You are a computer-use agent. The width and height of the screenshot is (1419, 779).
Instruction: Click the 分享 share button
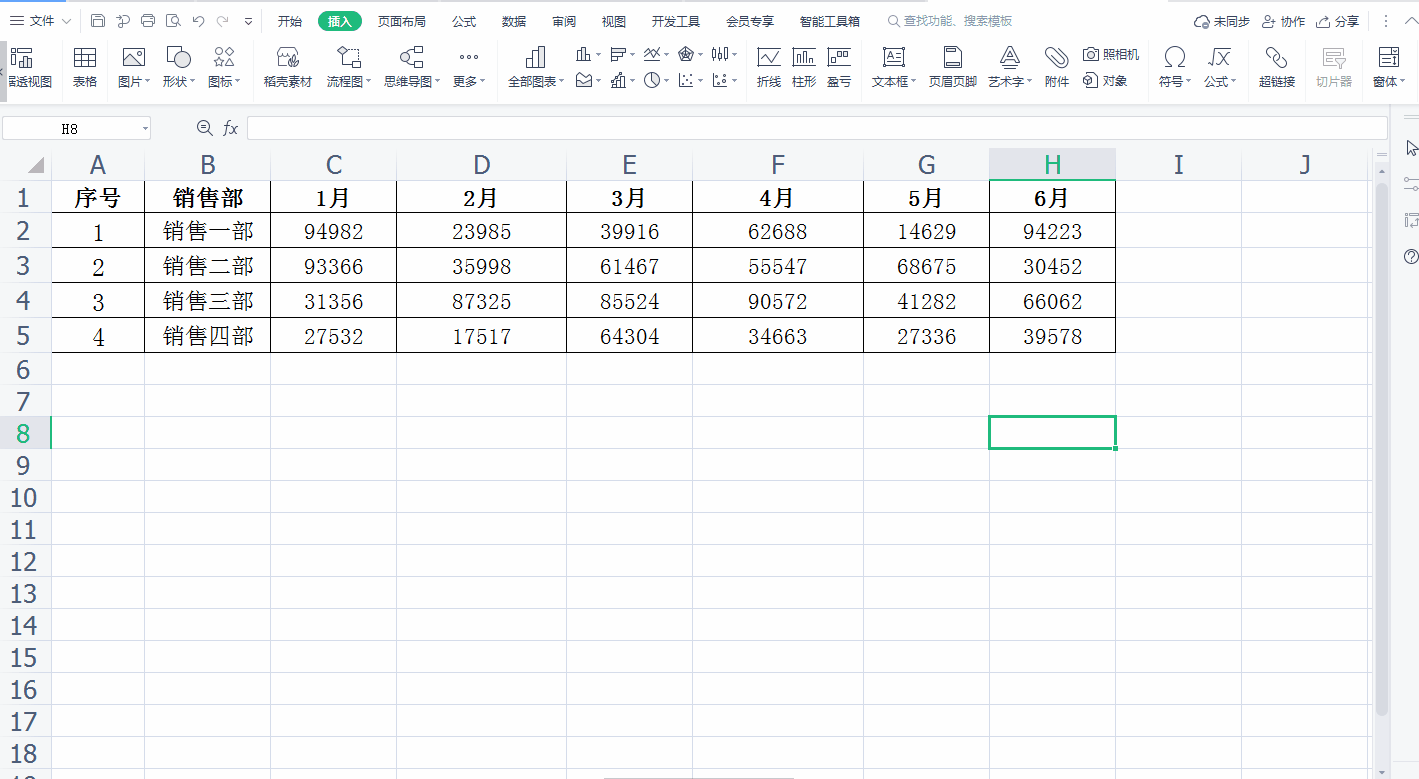pos(1338,21)
